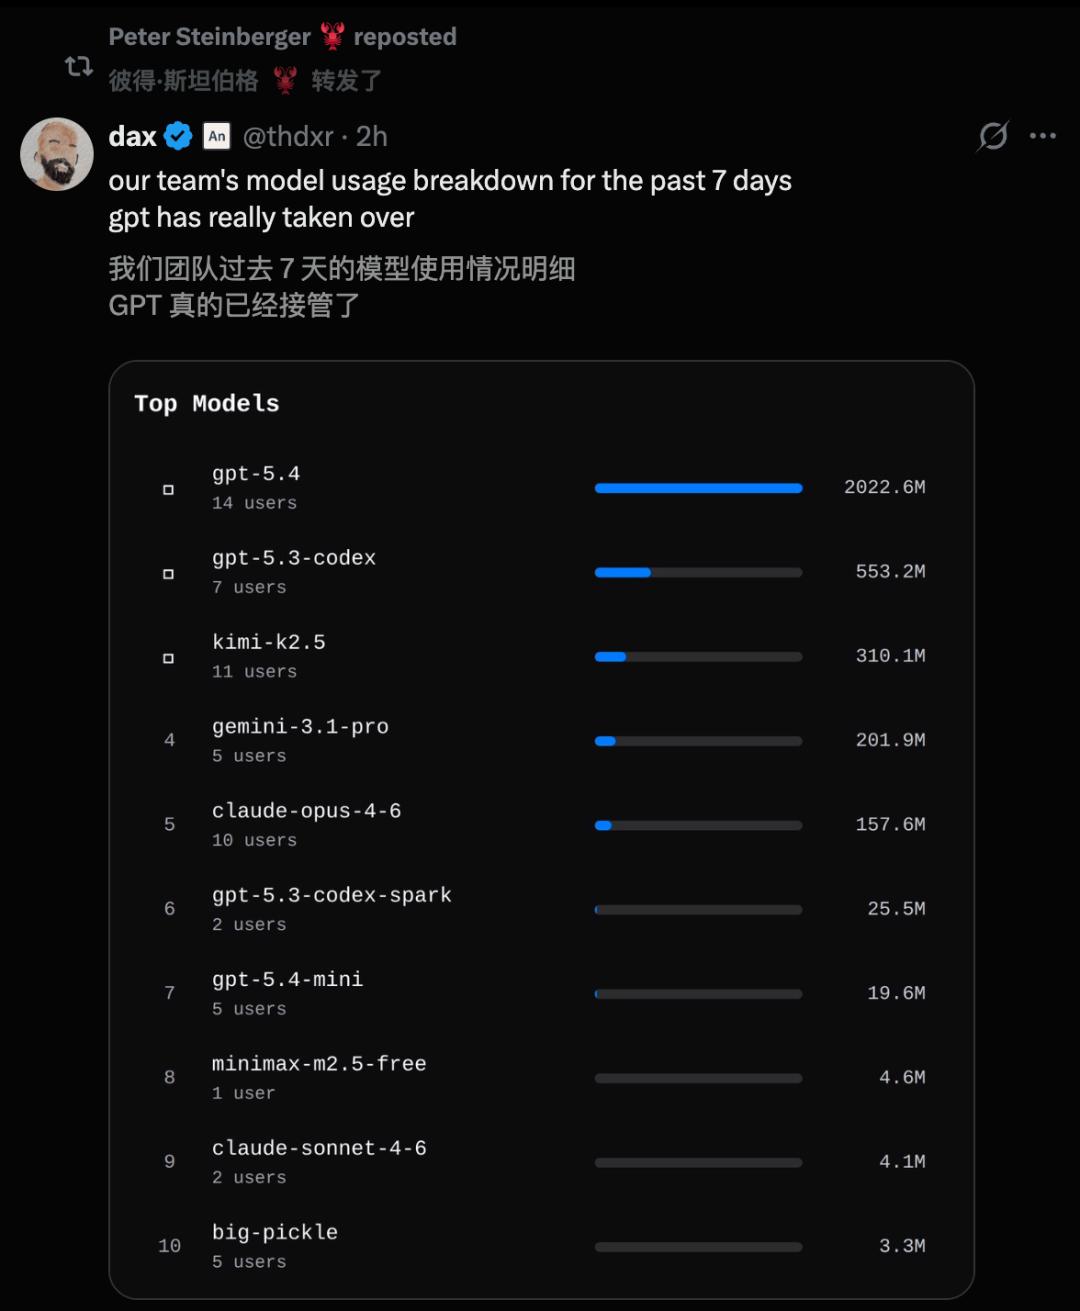Click the @thdxr handle
The image size is (1080, 1311).
point(288,136)
